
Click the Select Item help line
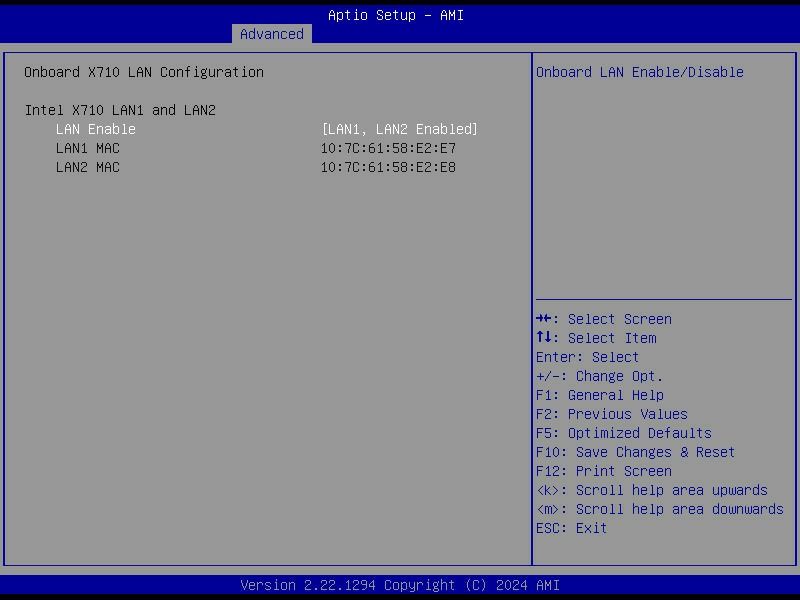(596, 338)
